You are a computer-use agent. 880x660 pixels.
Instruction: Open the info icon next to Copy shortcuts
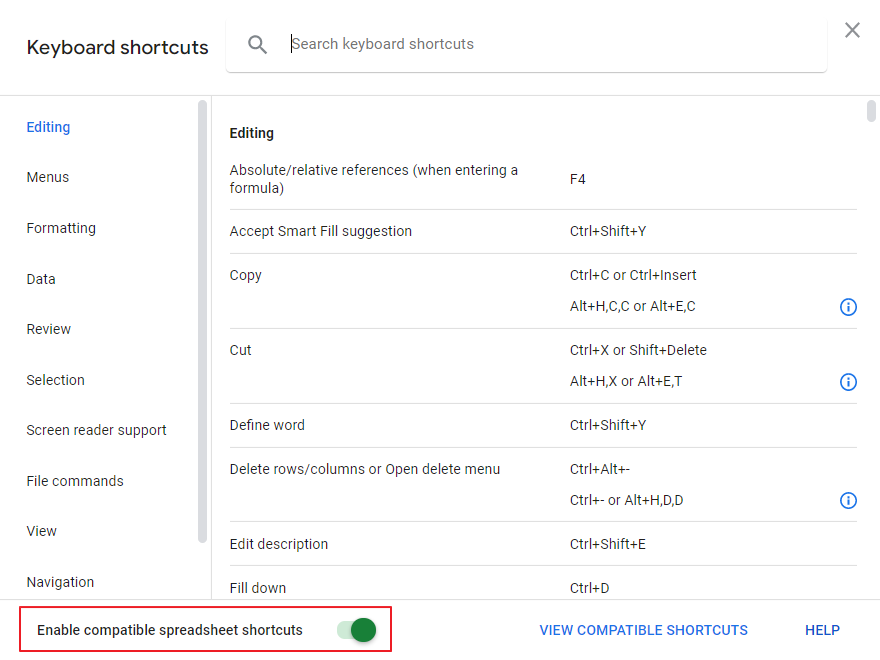848,307
